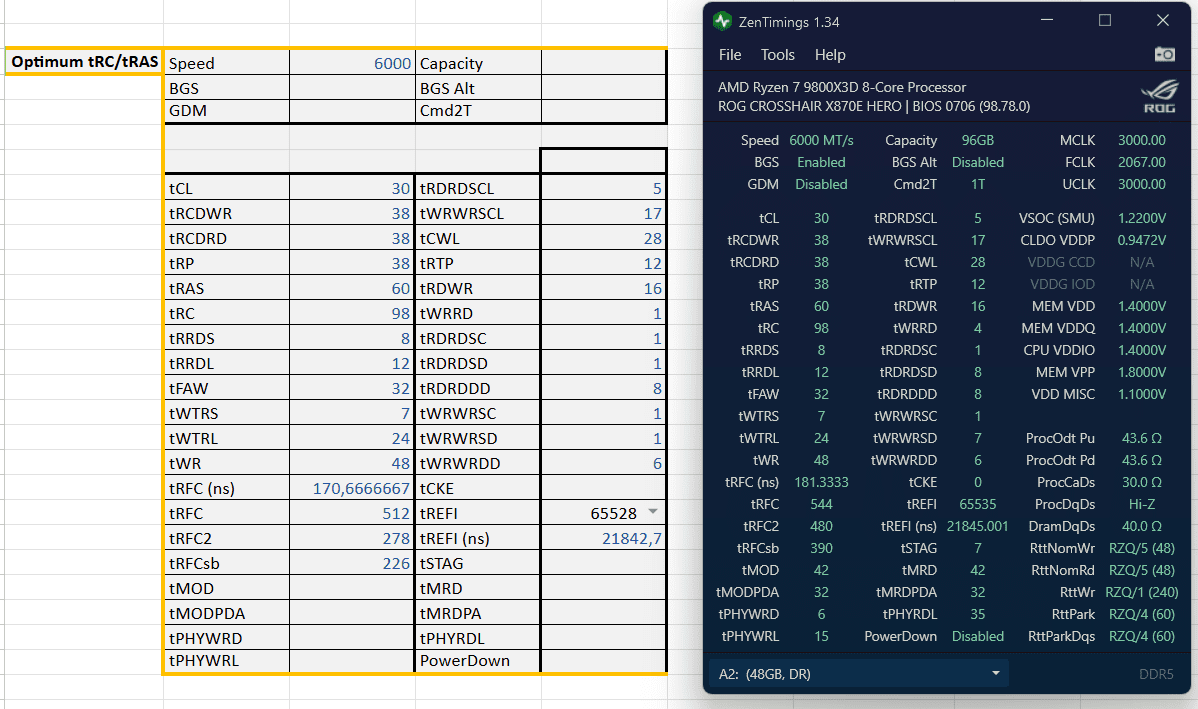Screen dimensions: 1198x709
Task: Select the 'GDM' label cell in spreadsheet
Action: tap(227, 111)
